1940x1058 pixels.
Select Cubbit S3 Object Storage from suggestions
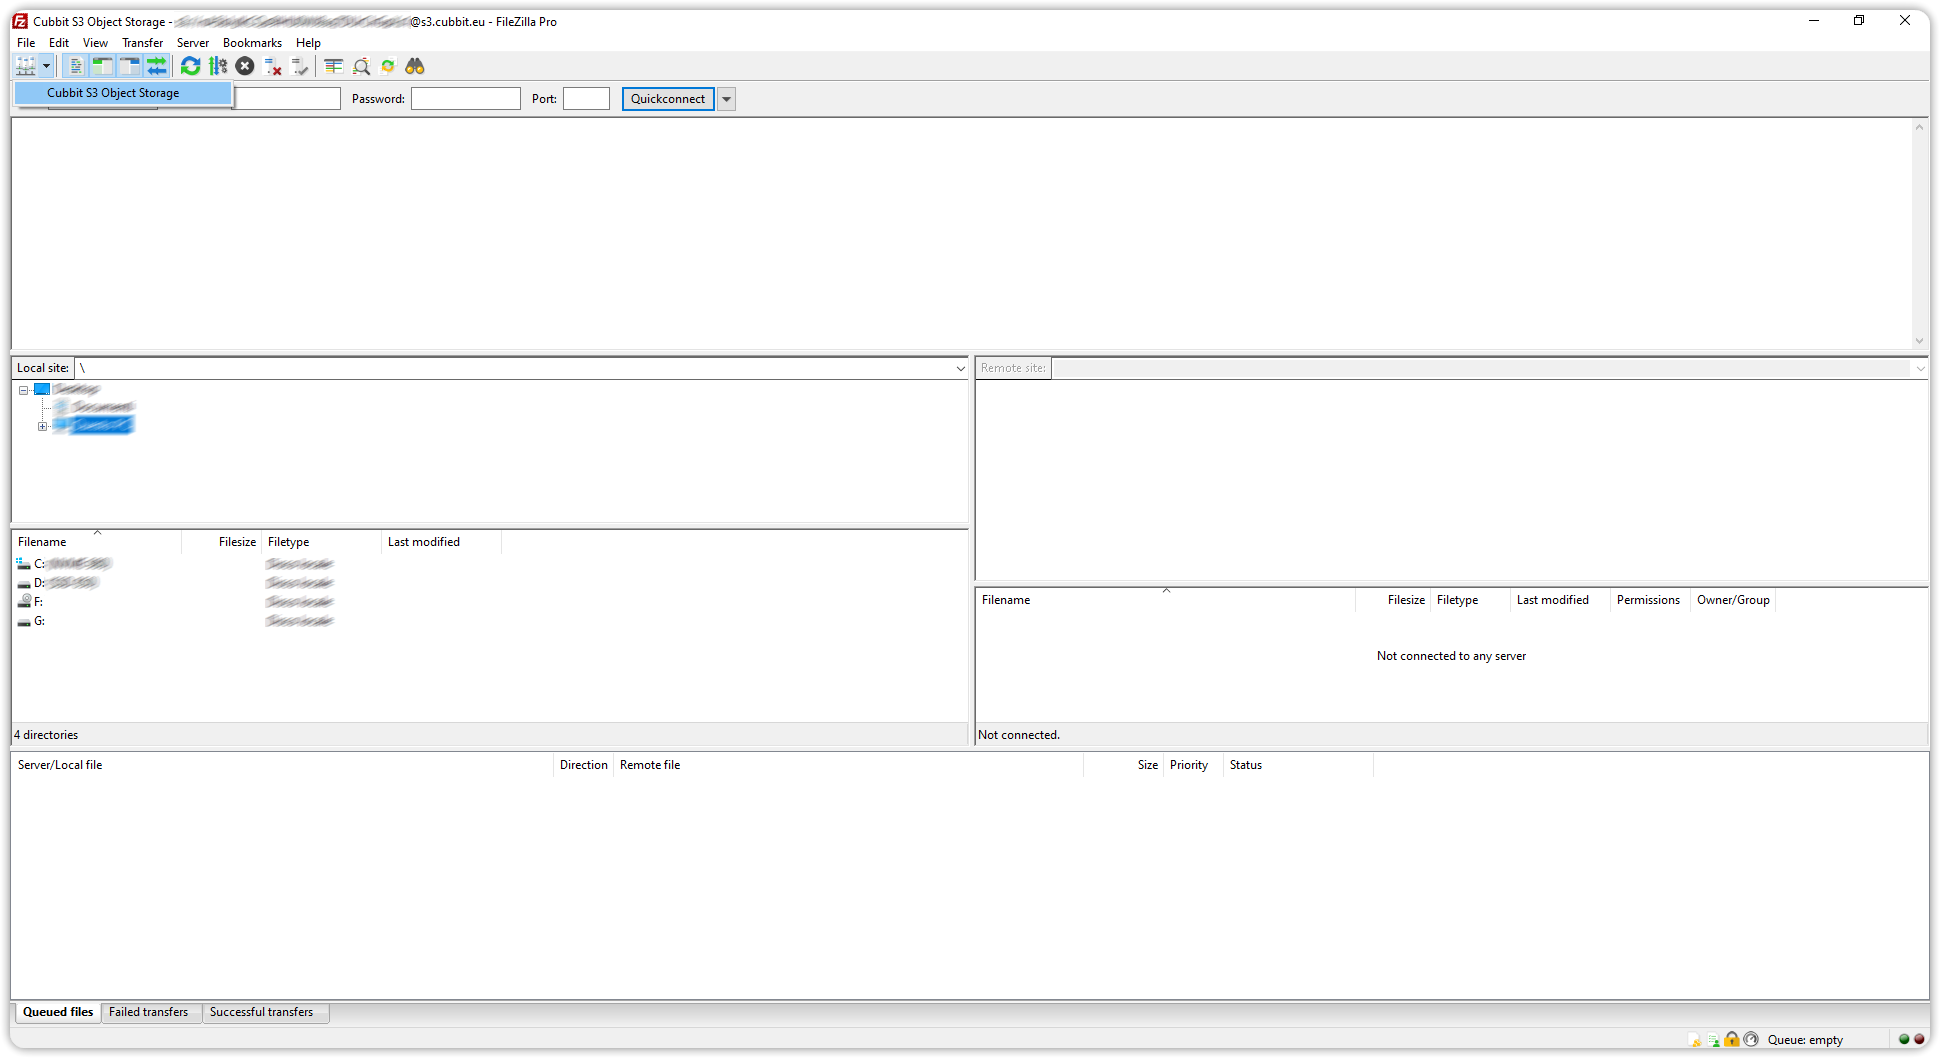point(113,92)
